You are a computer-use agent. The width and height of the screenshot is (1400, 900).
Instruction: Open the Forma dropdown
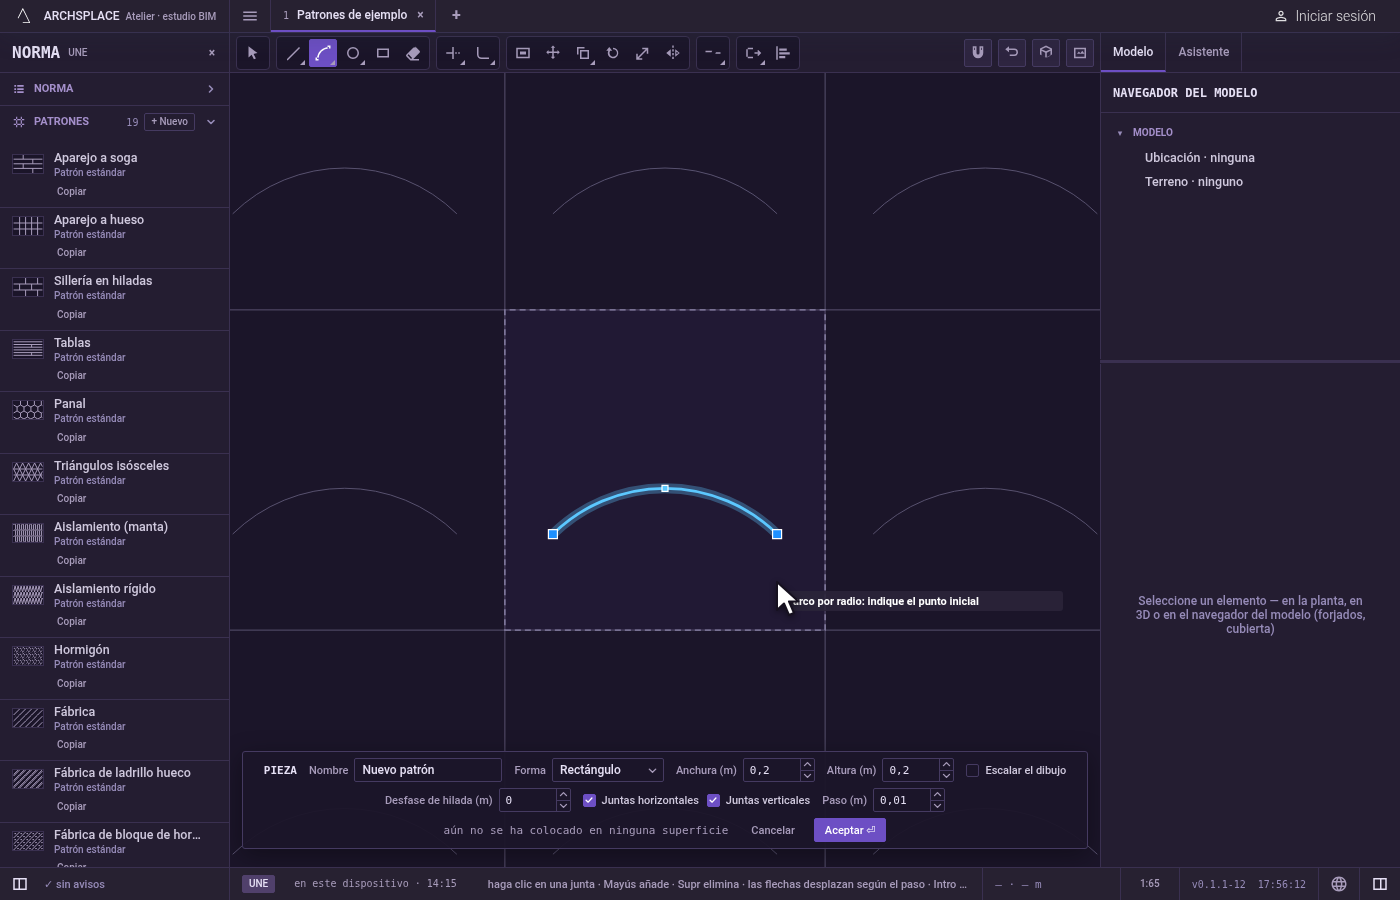(607, 770)
